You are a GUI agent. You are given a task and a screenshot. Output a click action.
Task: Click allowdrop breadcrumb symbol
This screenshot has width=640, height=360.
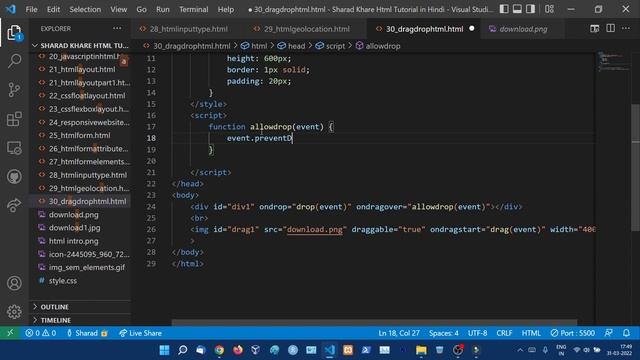[x=378, y=46]
